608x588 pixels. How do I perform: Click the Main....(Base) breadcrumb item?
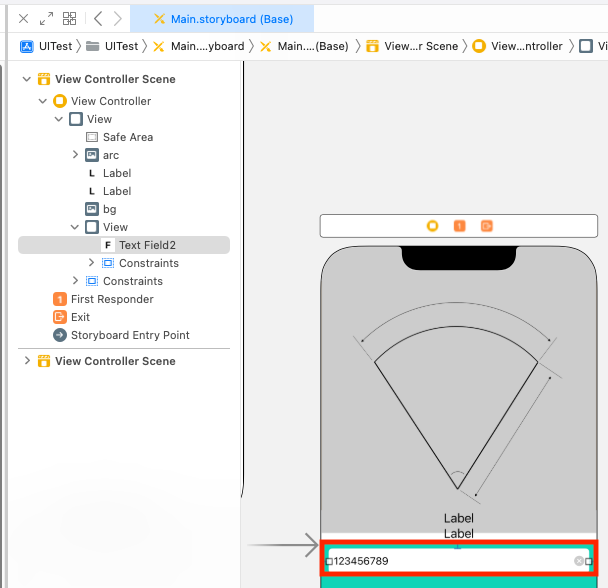pyautogui.click(x=304, y=46)
